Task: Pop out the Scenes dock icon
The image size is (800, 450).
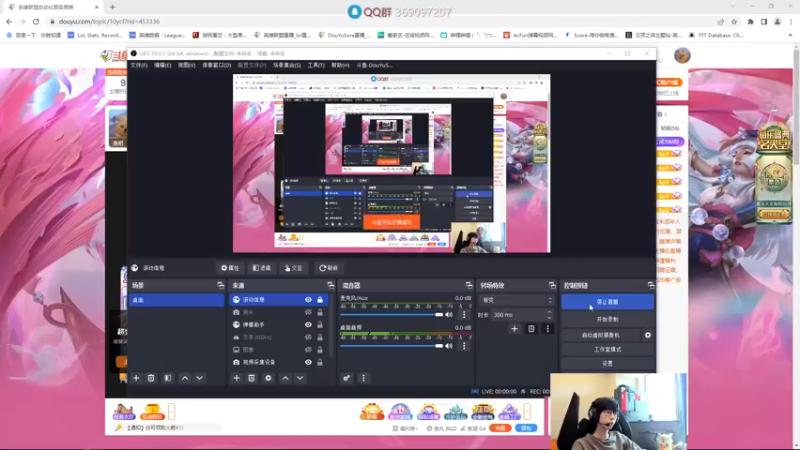Action: 220,285
